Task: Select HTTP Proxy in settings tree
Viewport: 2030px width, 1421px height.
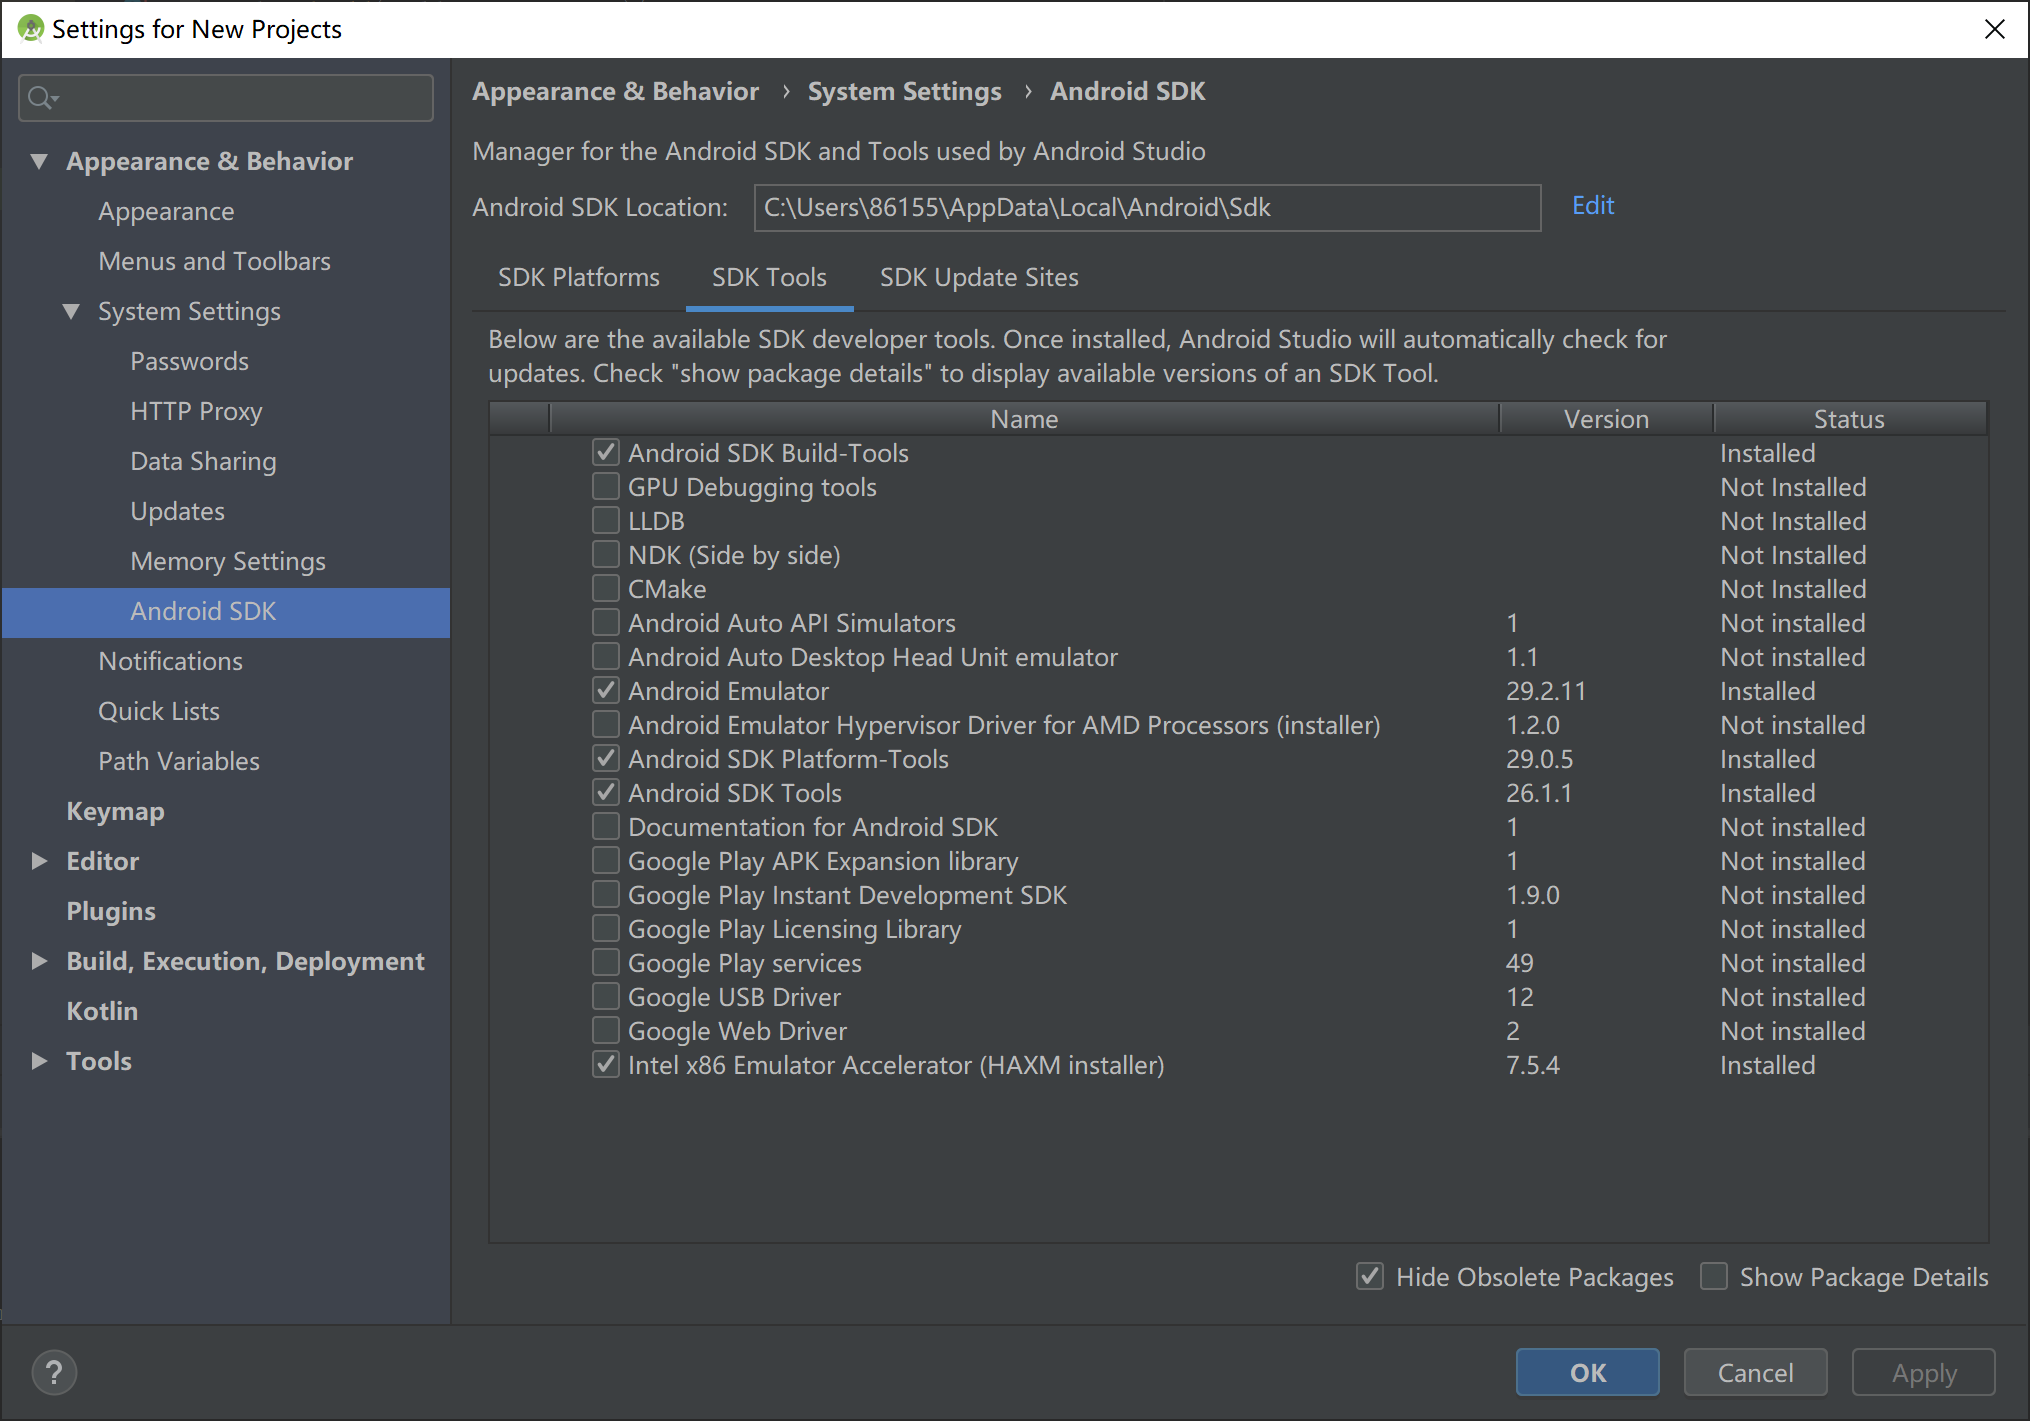Action: pos(196,411)
